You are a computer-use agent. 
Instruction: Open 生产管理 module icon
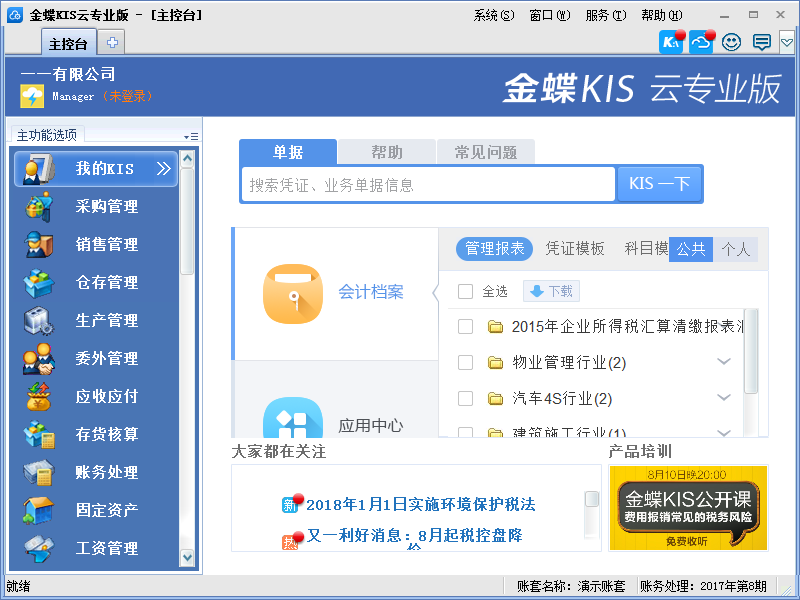click(x=39, y=320)
